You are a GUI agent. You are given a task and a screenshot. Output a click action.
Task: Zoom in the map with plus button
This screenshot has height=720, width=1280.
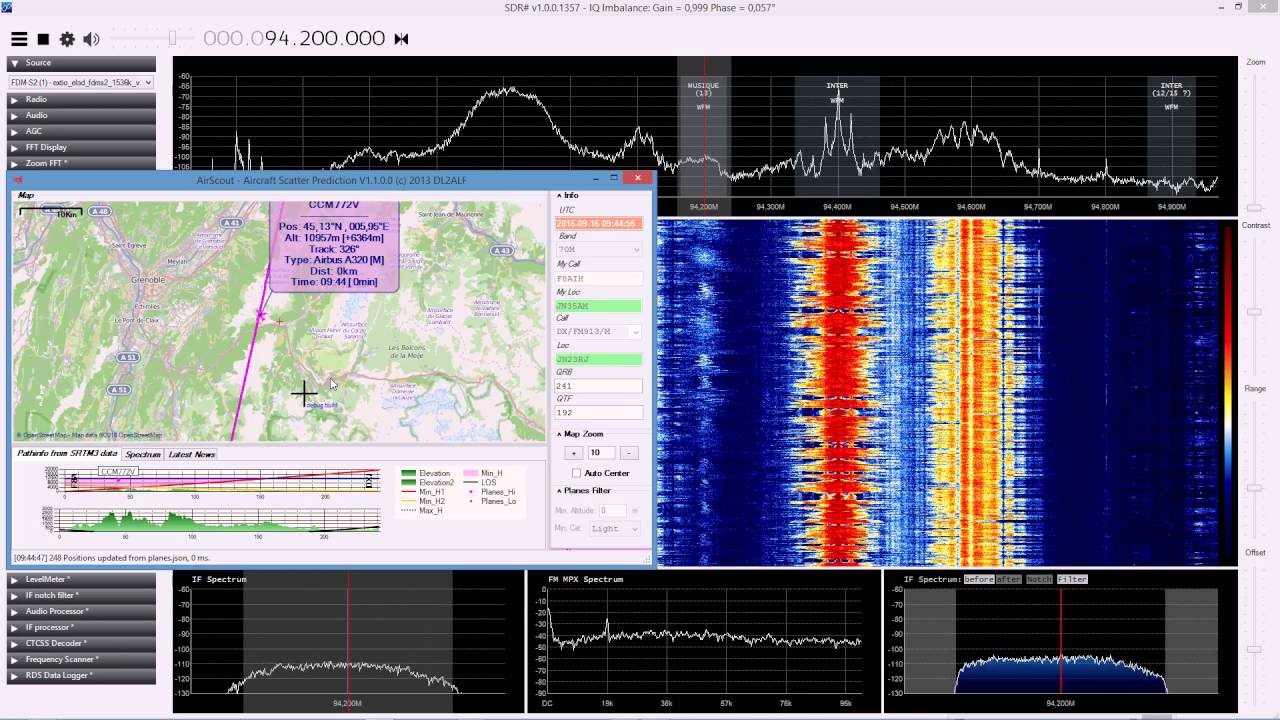coord(574,453)
